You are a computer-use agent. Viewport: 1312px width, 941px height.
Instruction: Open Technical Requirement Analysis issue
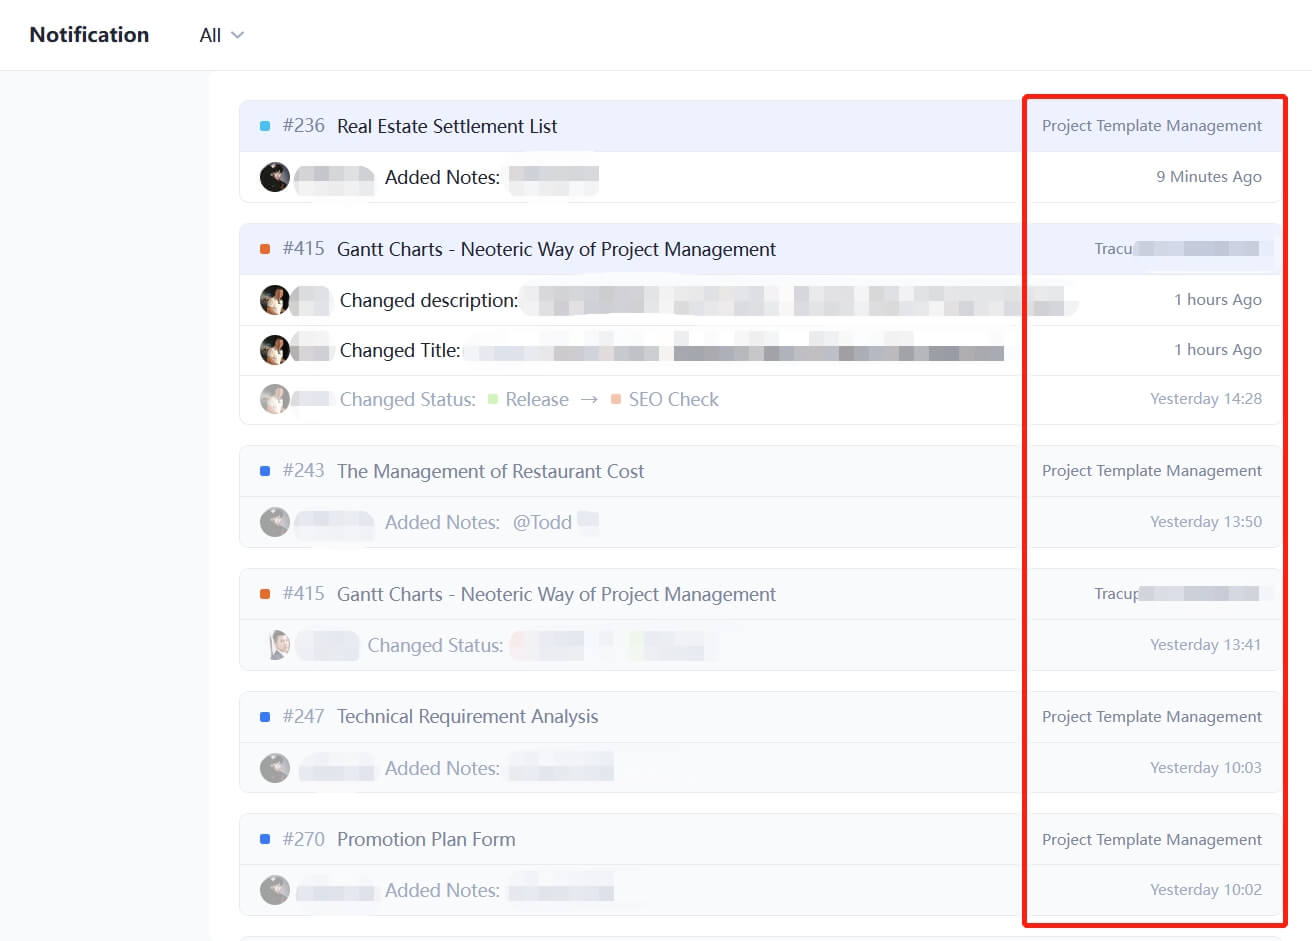click(467, 716)
